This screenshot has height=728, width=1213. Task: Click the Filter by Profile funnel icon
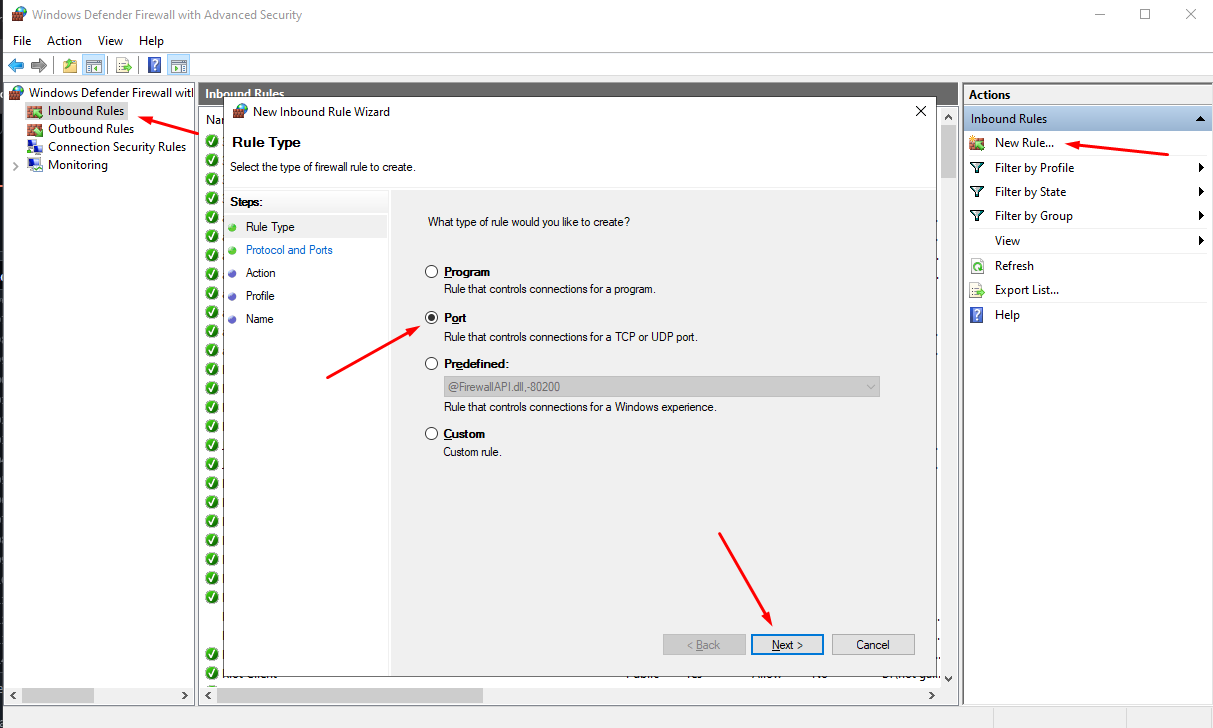(x=978, y=168)
